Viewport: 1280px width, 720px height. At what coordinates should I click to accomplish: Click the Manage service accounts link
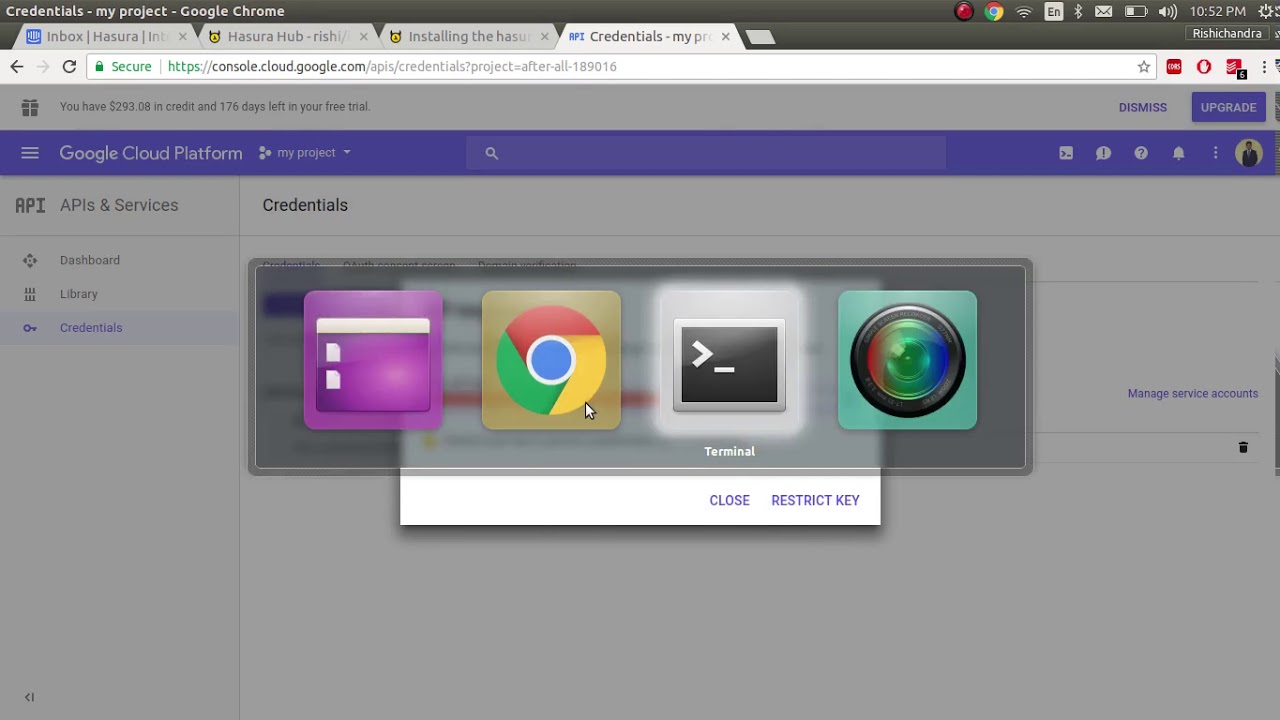(x=1193, y=393)
